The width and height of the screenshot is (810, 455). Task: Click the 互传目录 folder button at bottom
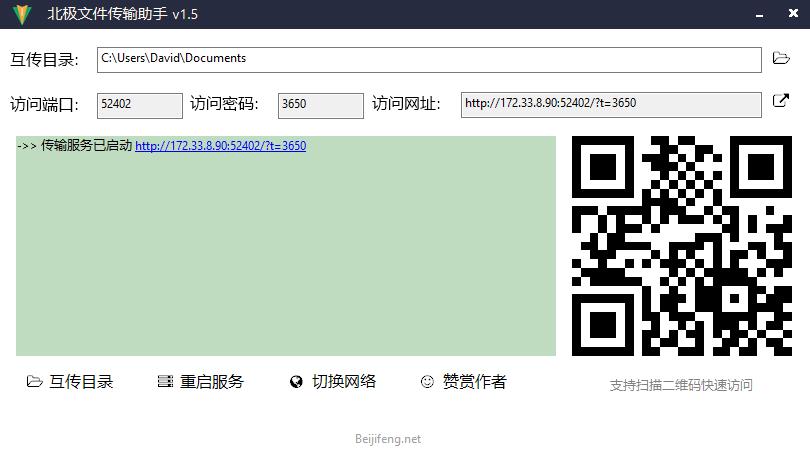70,382
